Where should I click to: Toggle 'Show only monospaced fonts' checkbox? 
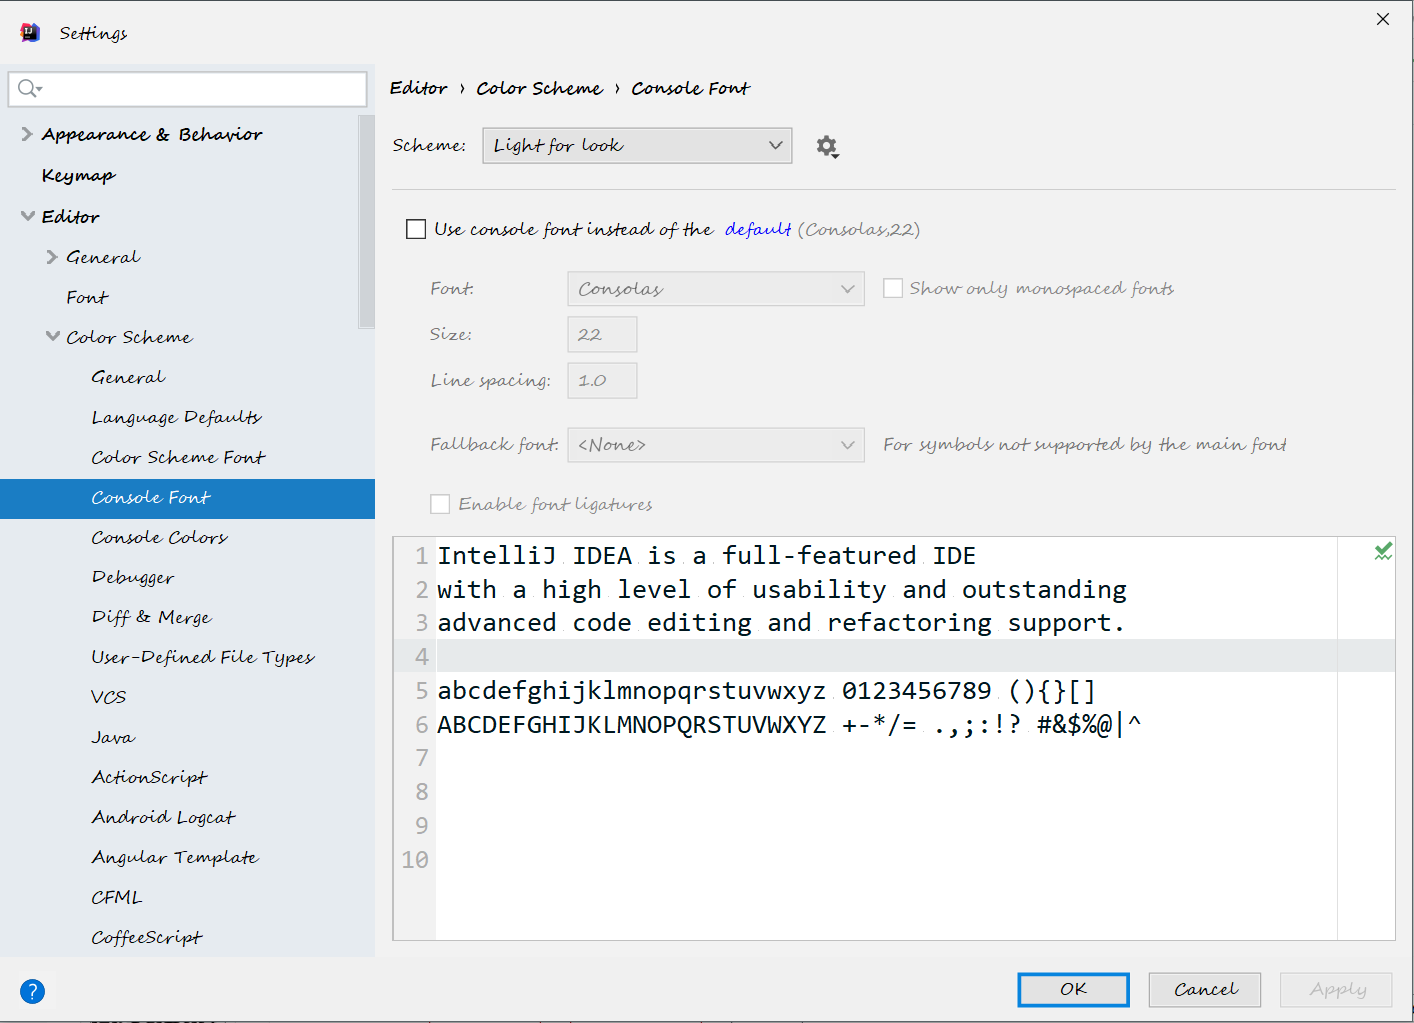893,288
